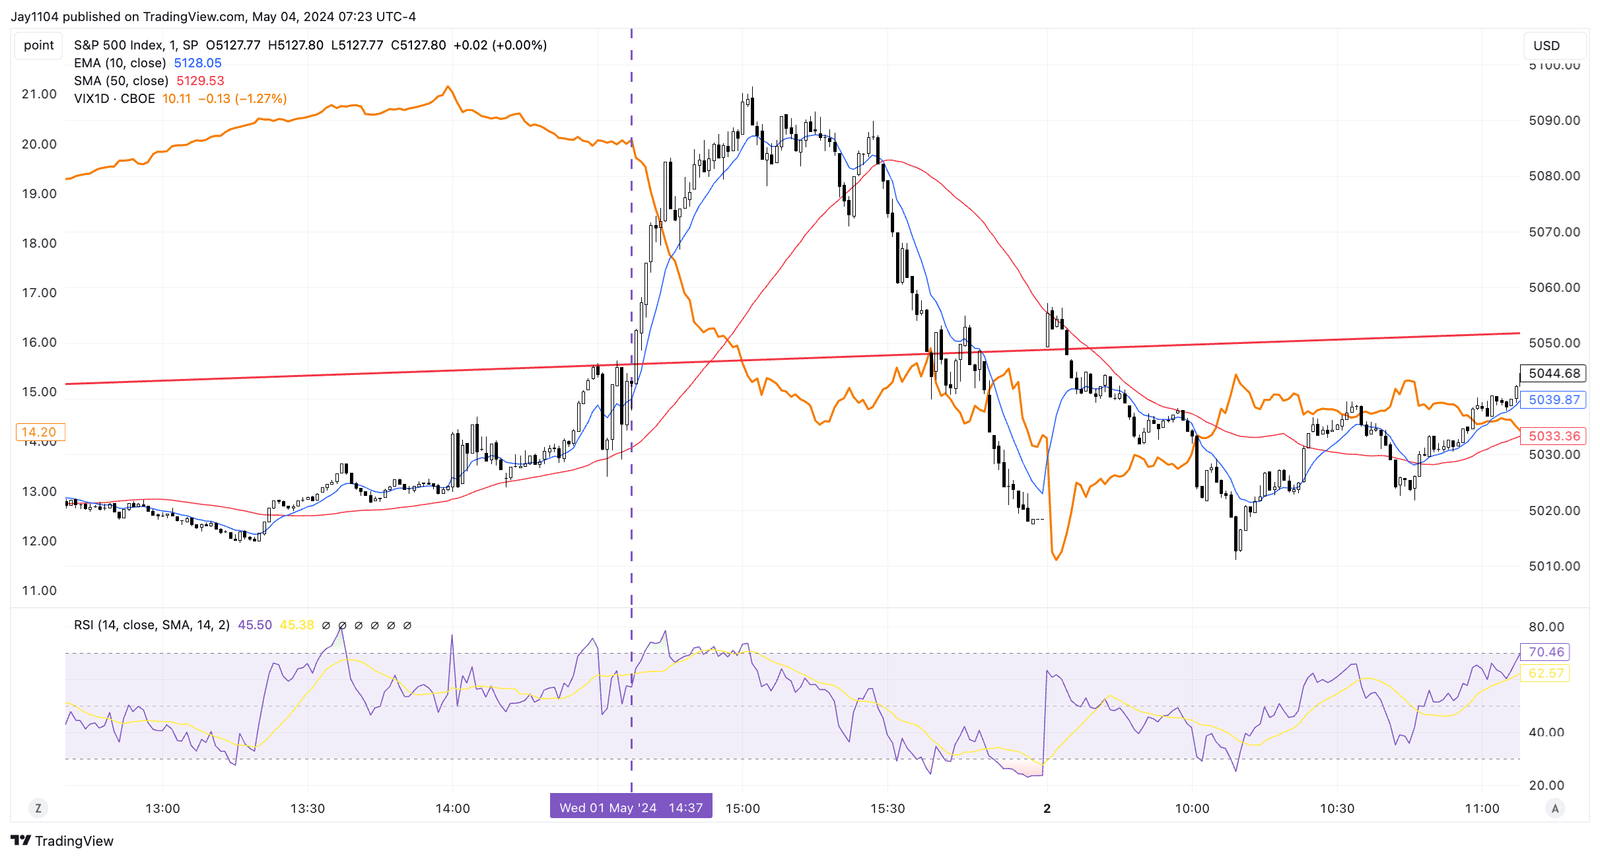The height and width of the screenshot is (859, 1600).
Task: Click the purple 70.46 RSI value tag
Action: [x=1546, y=652]
